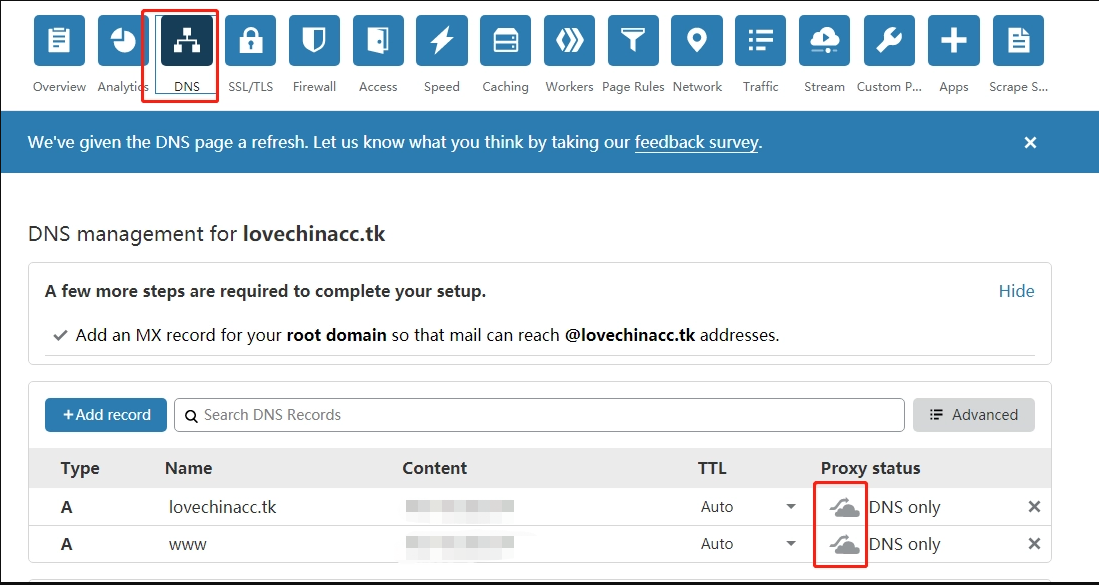1099x585 pixels.
Task: Open the Speed lightning bolt icon
Action: pos(442,41)
